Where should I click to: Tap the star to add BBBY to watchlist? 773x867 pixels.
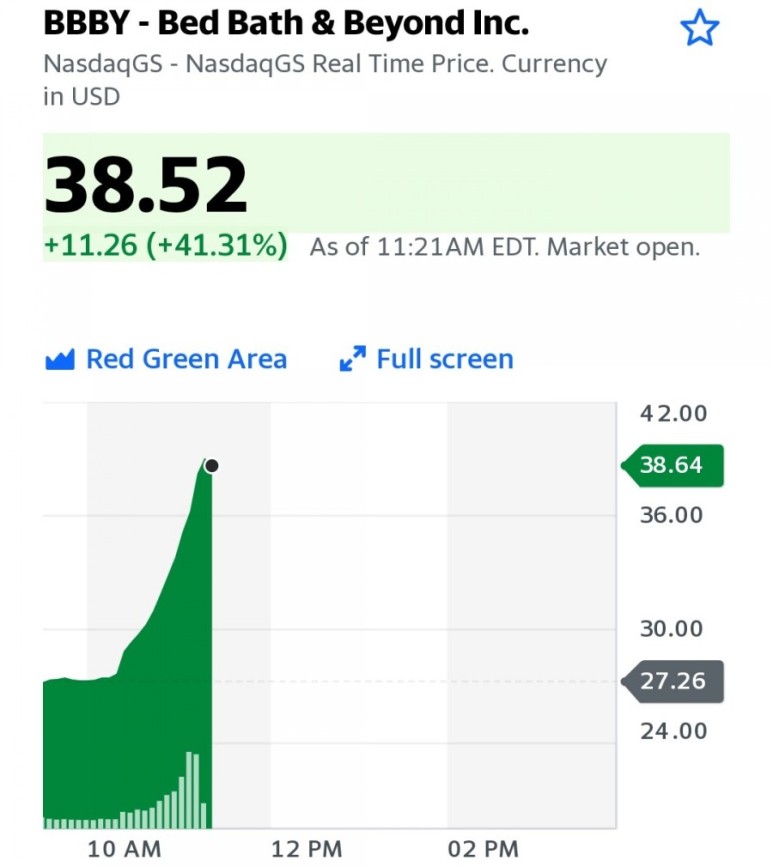coord(699,27)
